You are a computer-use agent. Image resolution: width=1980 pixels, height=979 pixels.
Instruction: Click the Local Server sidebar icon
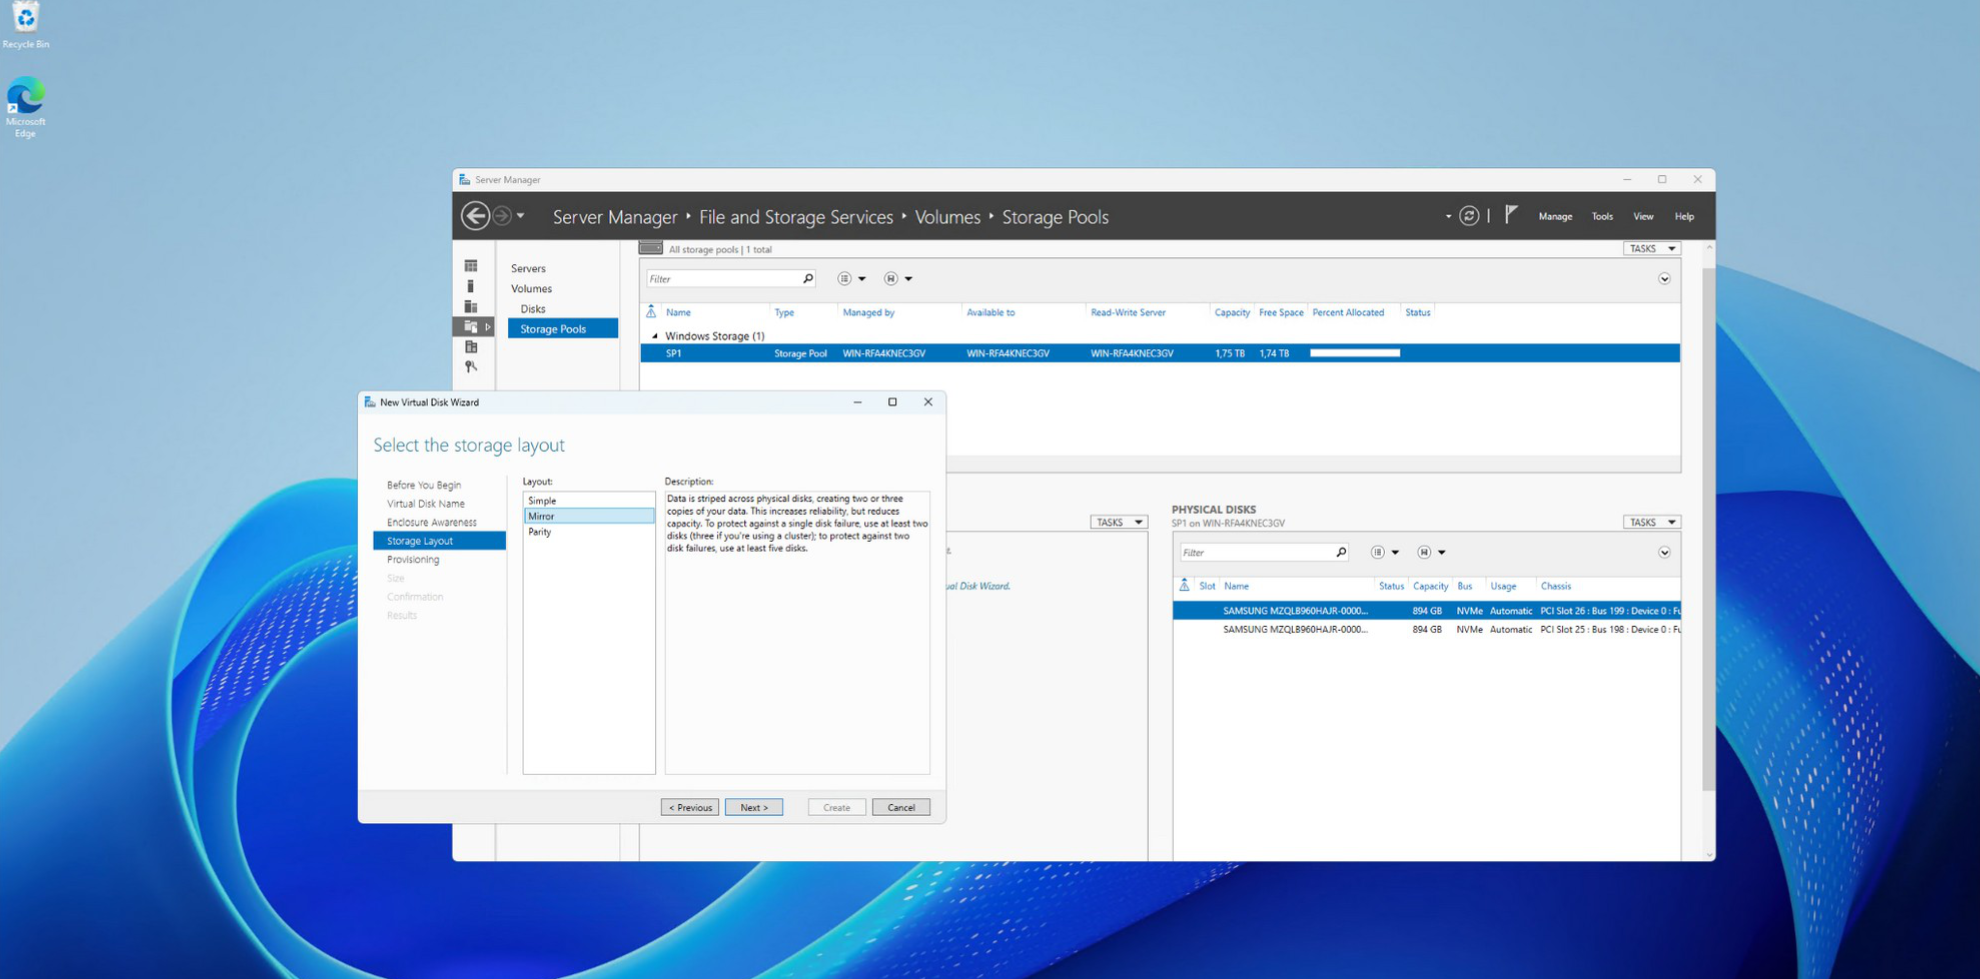pyautogui.click(x=471, y=286)
